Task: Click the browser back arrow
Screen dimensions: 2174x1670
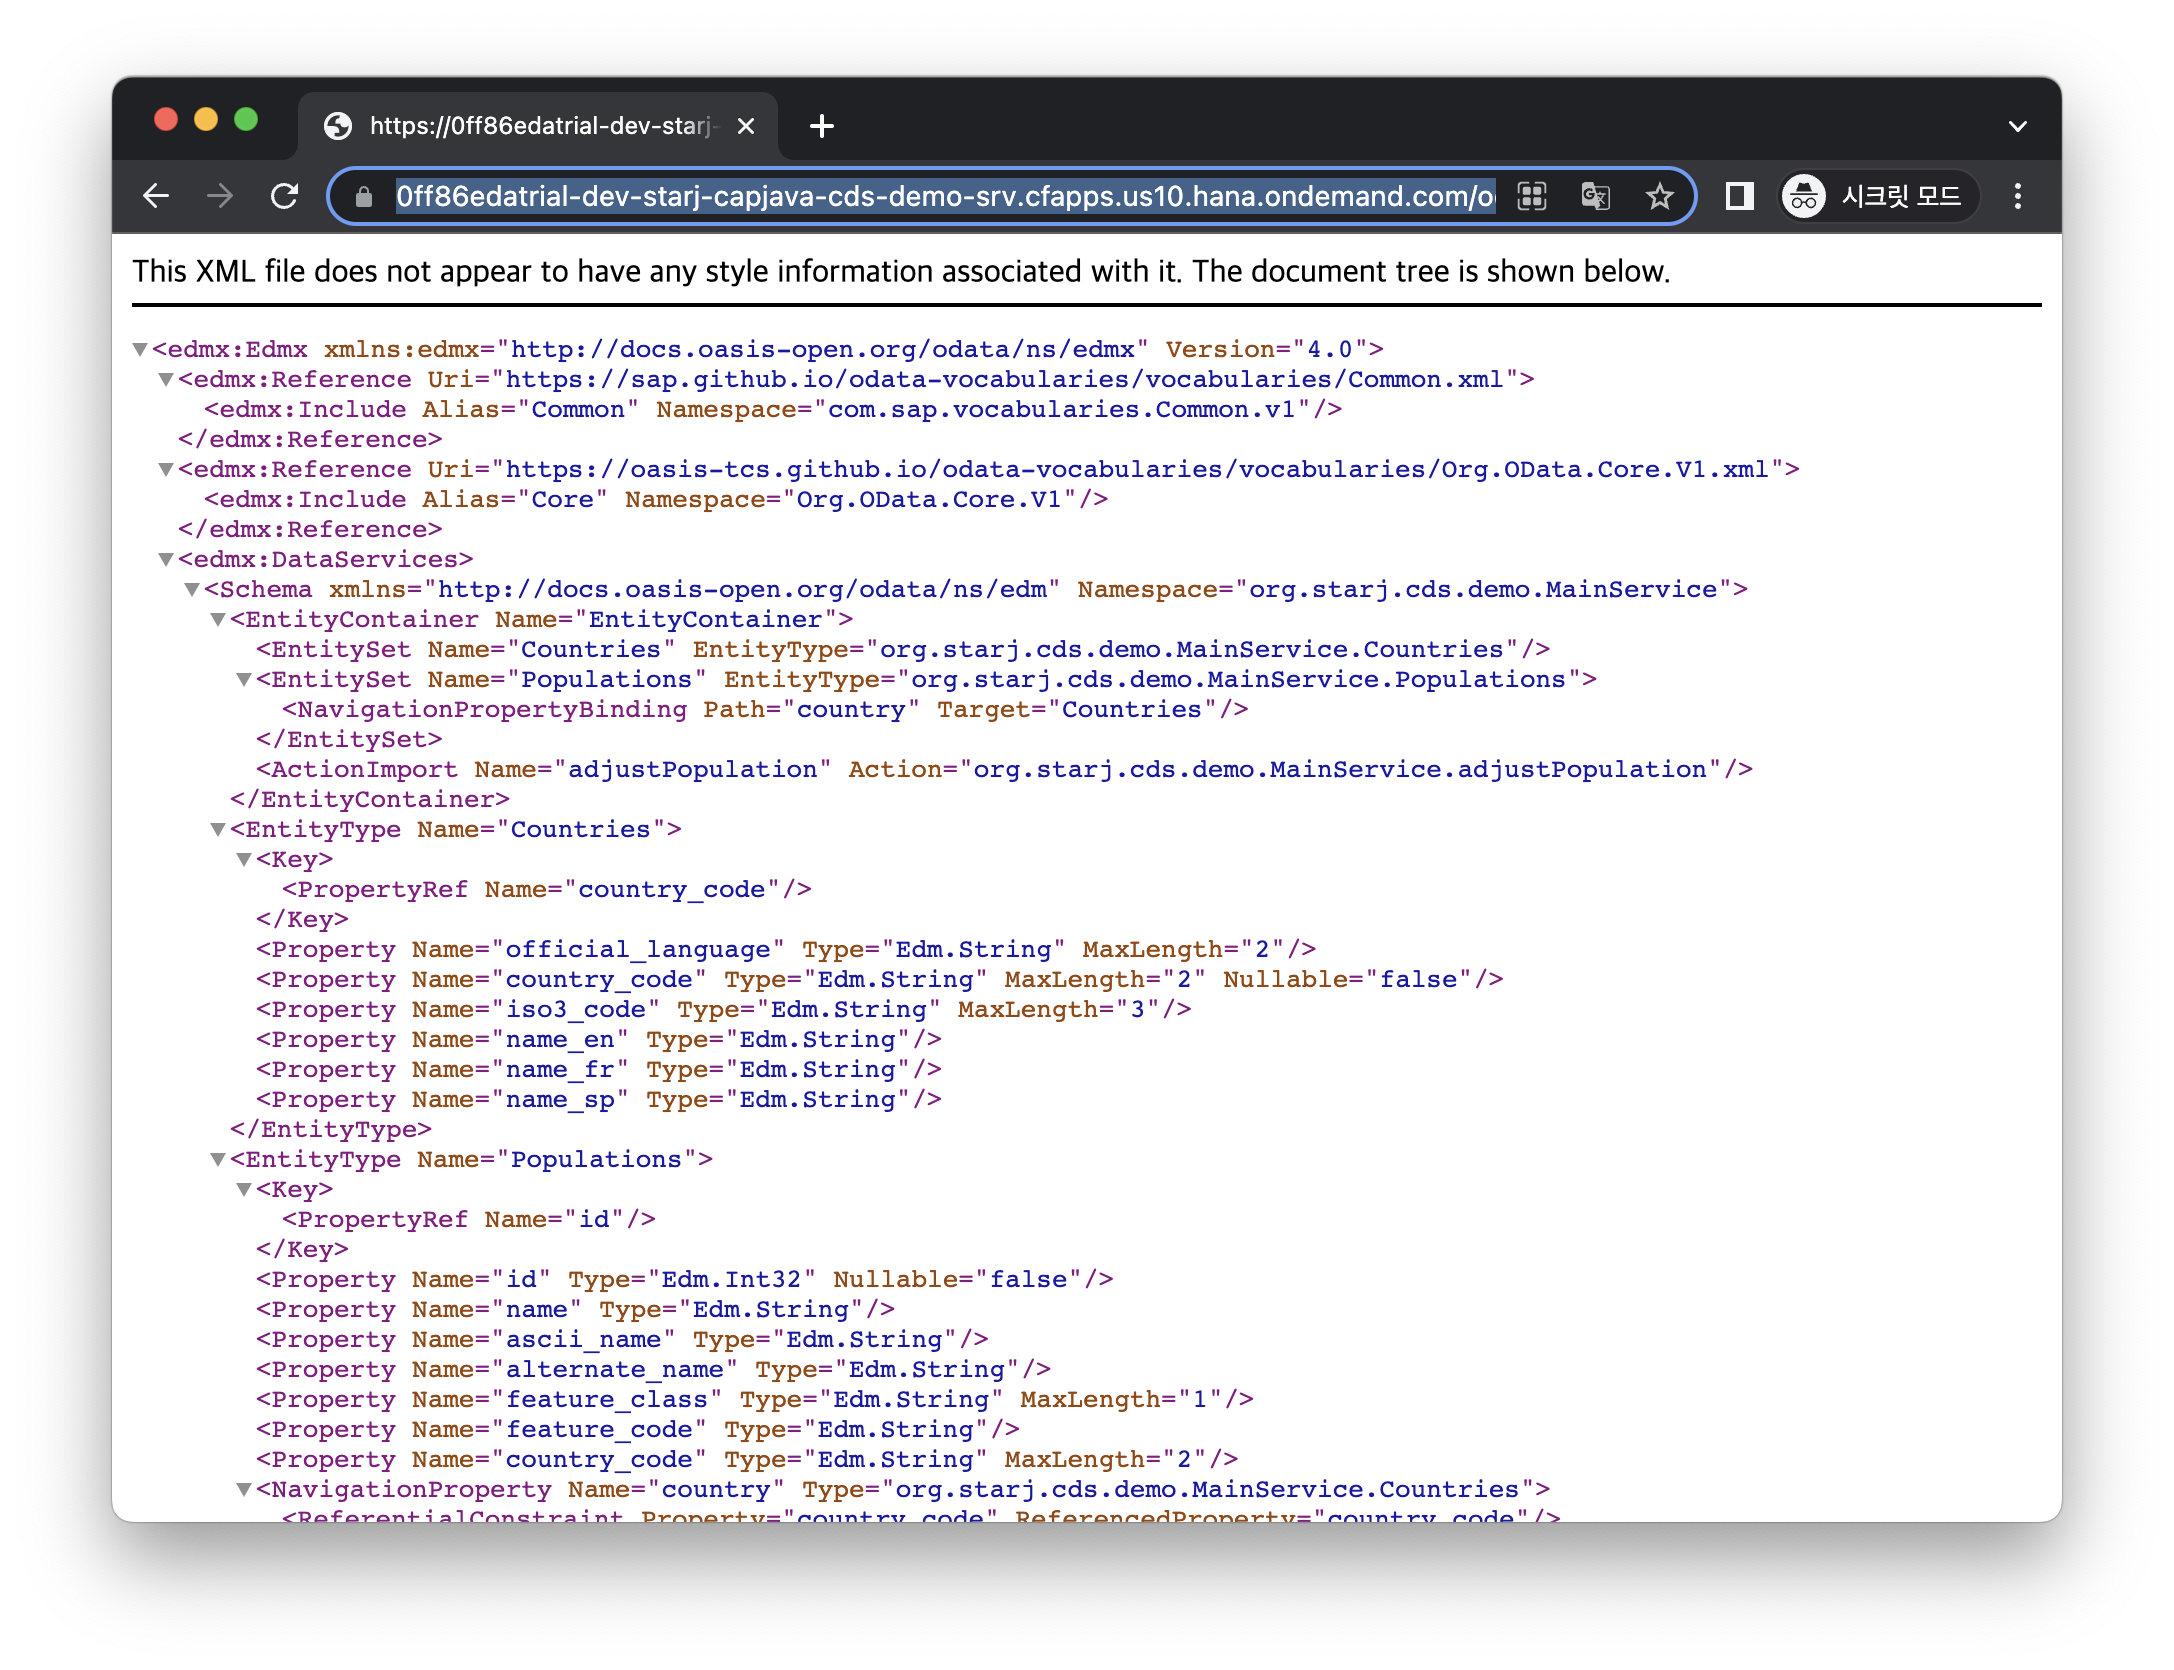Action: [157, 196]
